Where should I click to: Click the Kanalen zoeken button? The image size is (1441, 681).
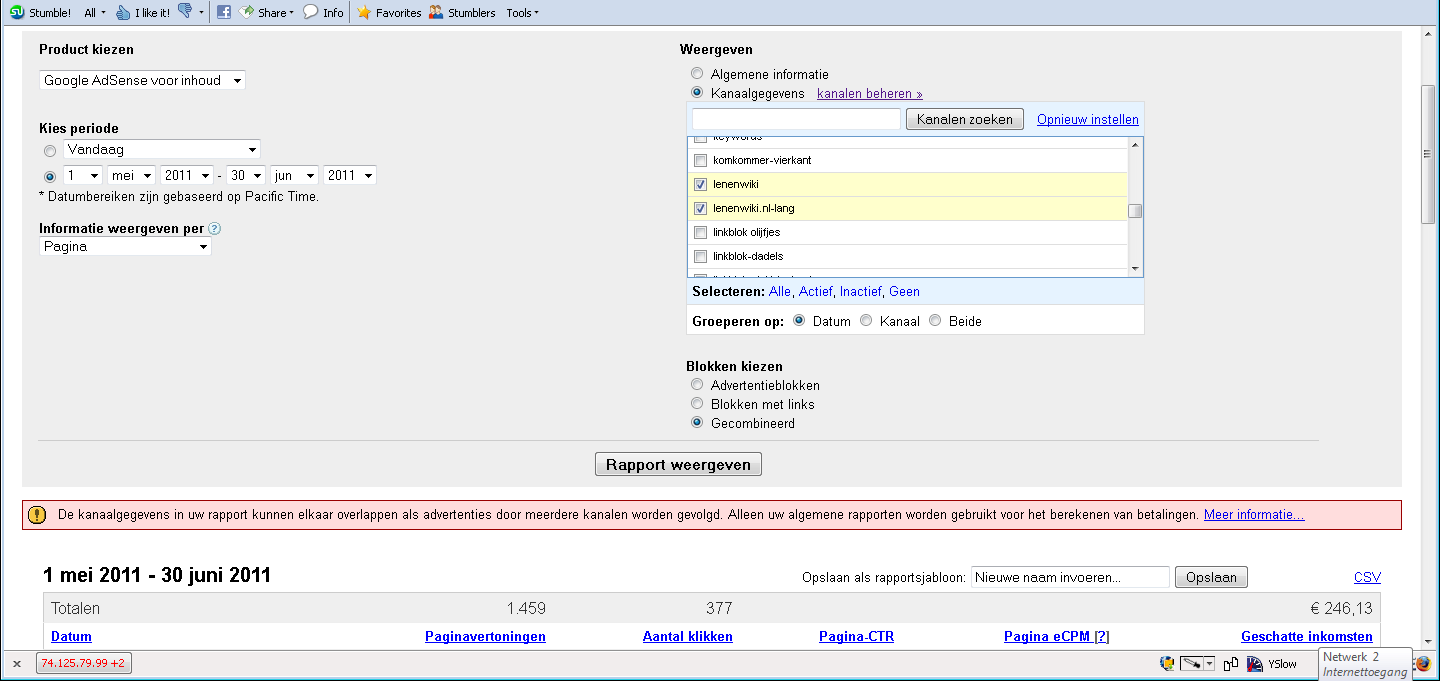pyautogui.click(x=965, y=119)
